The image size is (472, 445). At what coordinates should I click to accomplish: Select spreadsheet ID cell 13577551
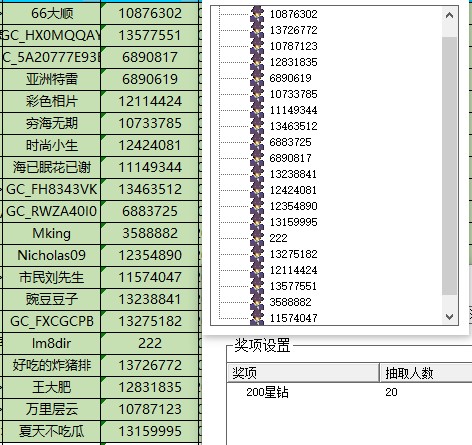[x=150, y=35]
